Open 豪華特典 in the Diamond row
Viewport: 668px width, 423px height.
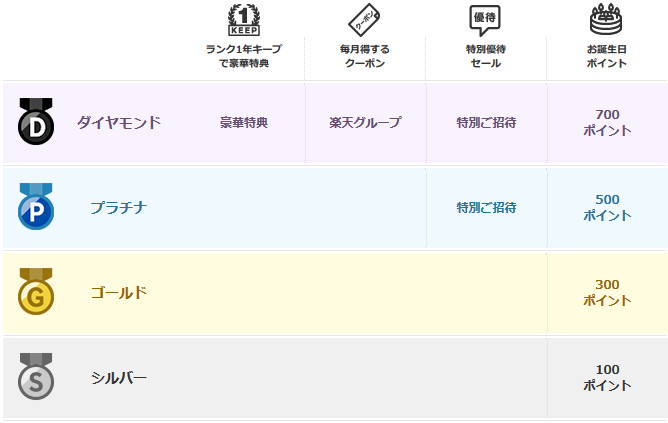point(244,123)
